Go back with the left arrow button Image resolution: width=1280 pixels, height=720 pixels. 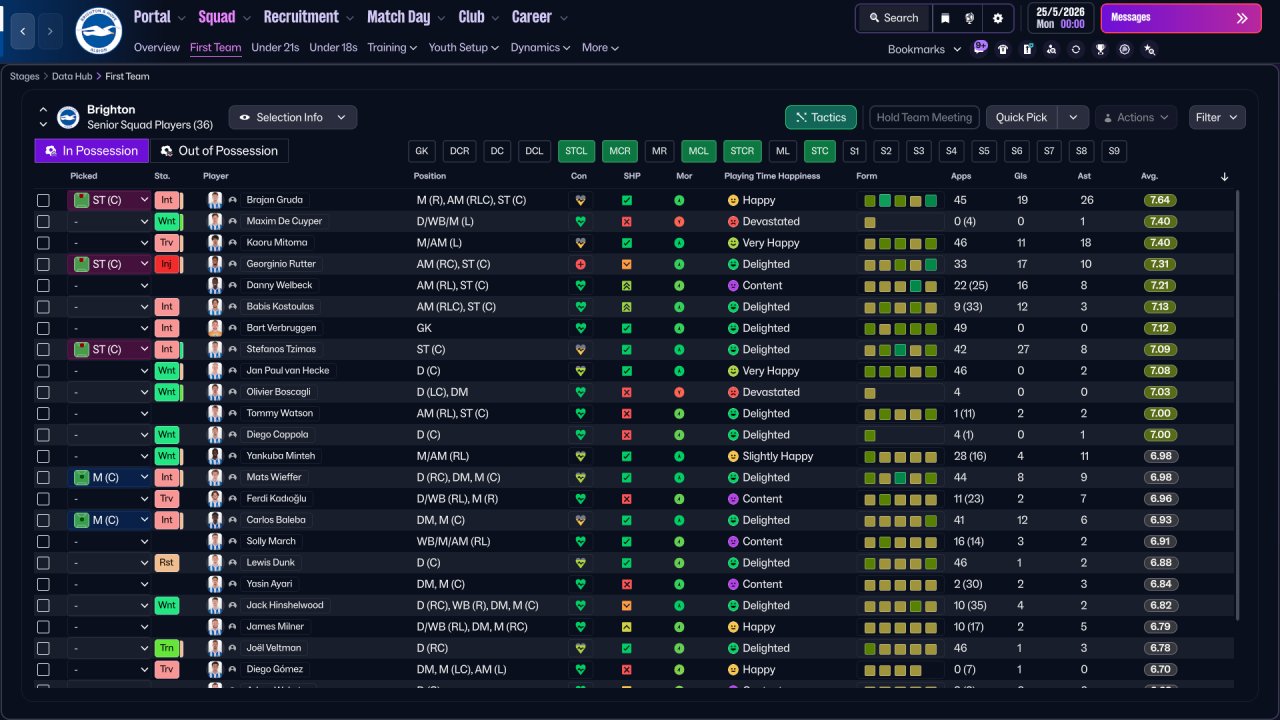point(24,31)
